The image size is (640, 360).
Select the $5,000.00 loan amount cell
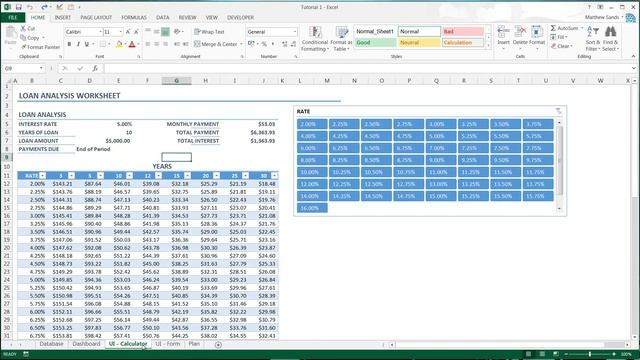point(118,141)
